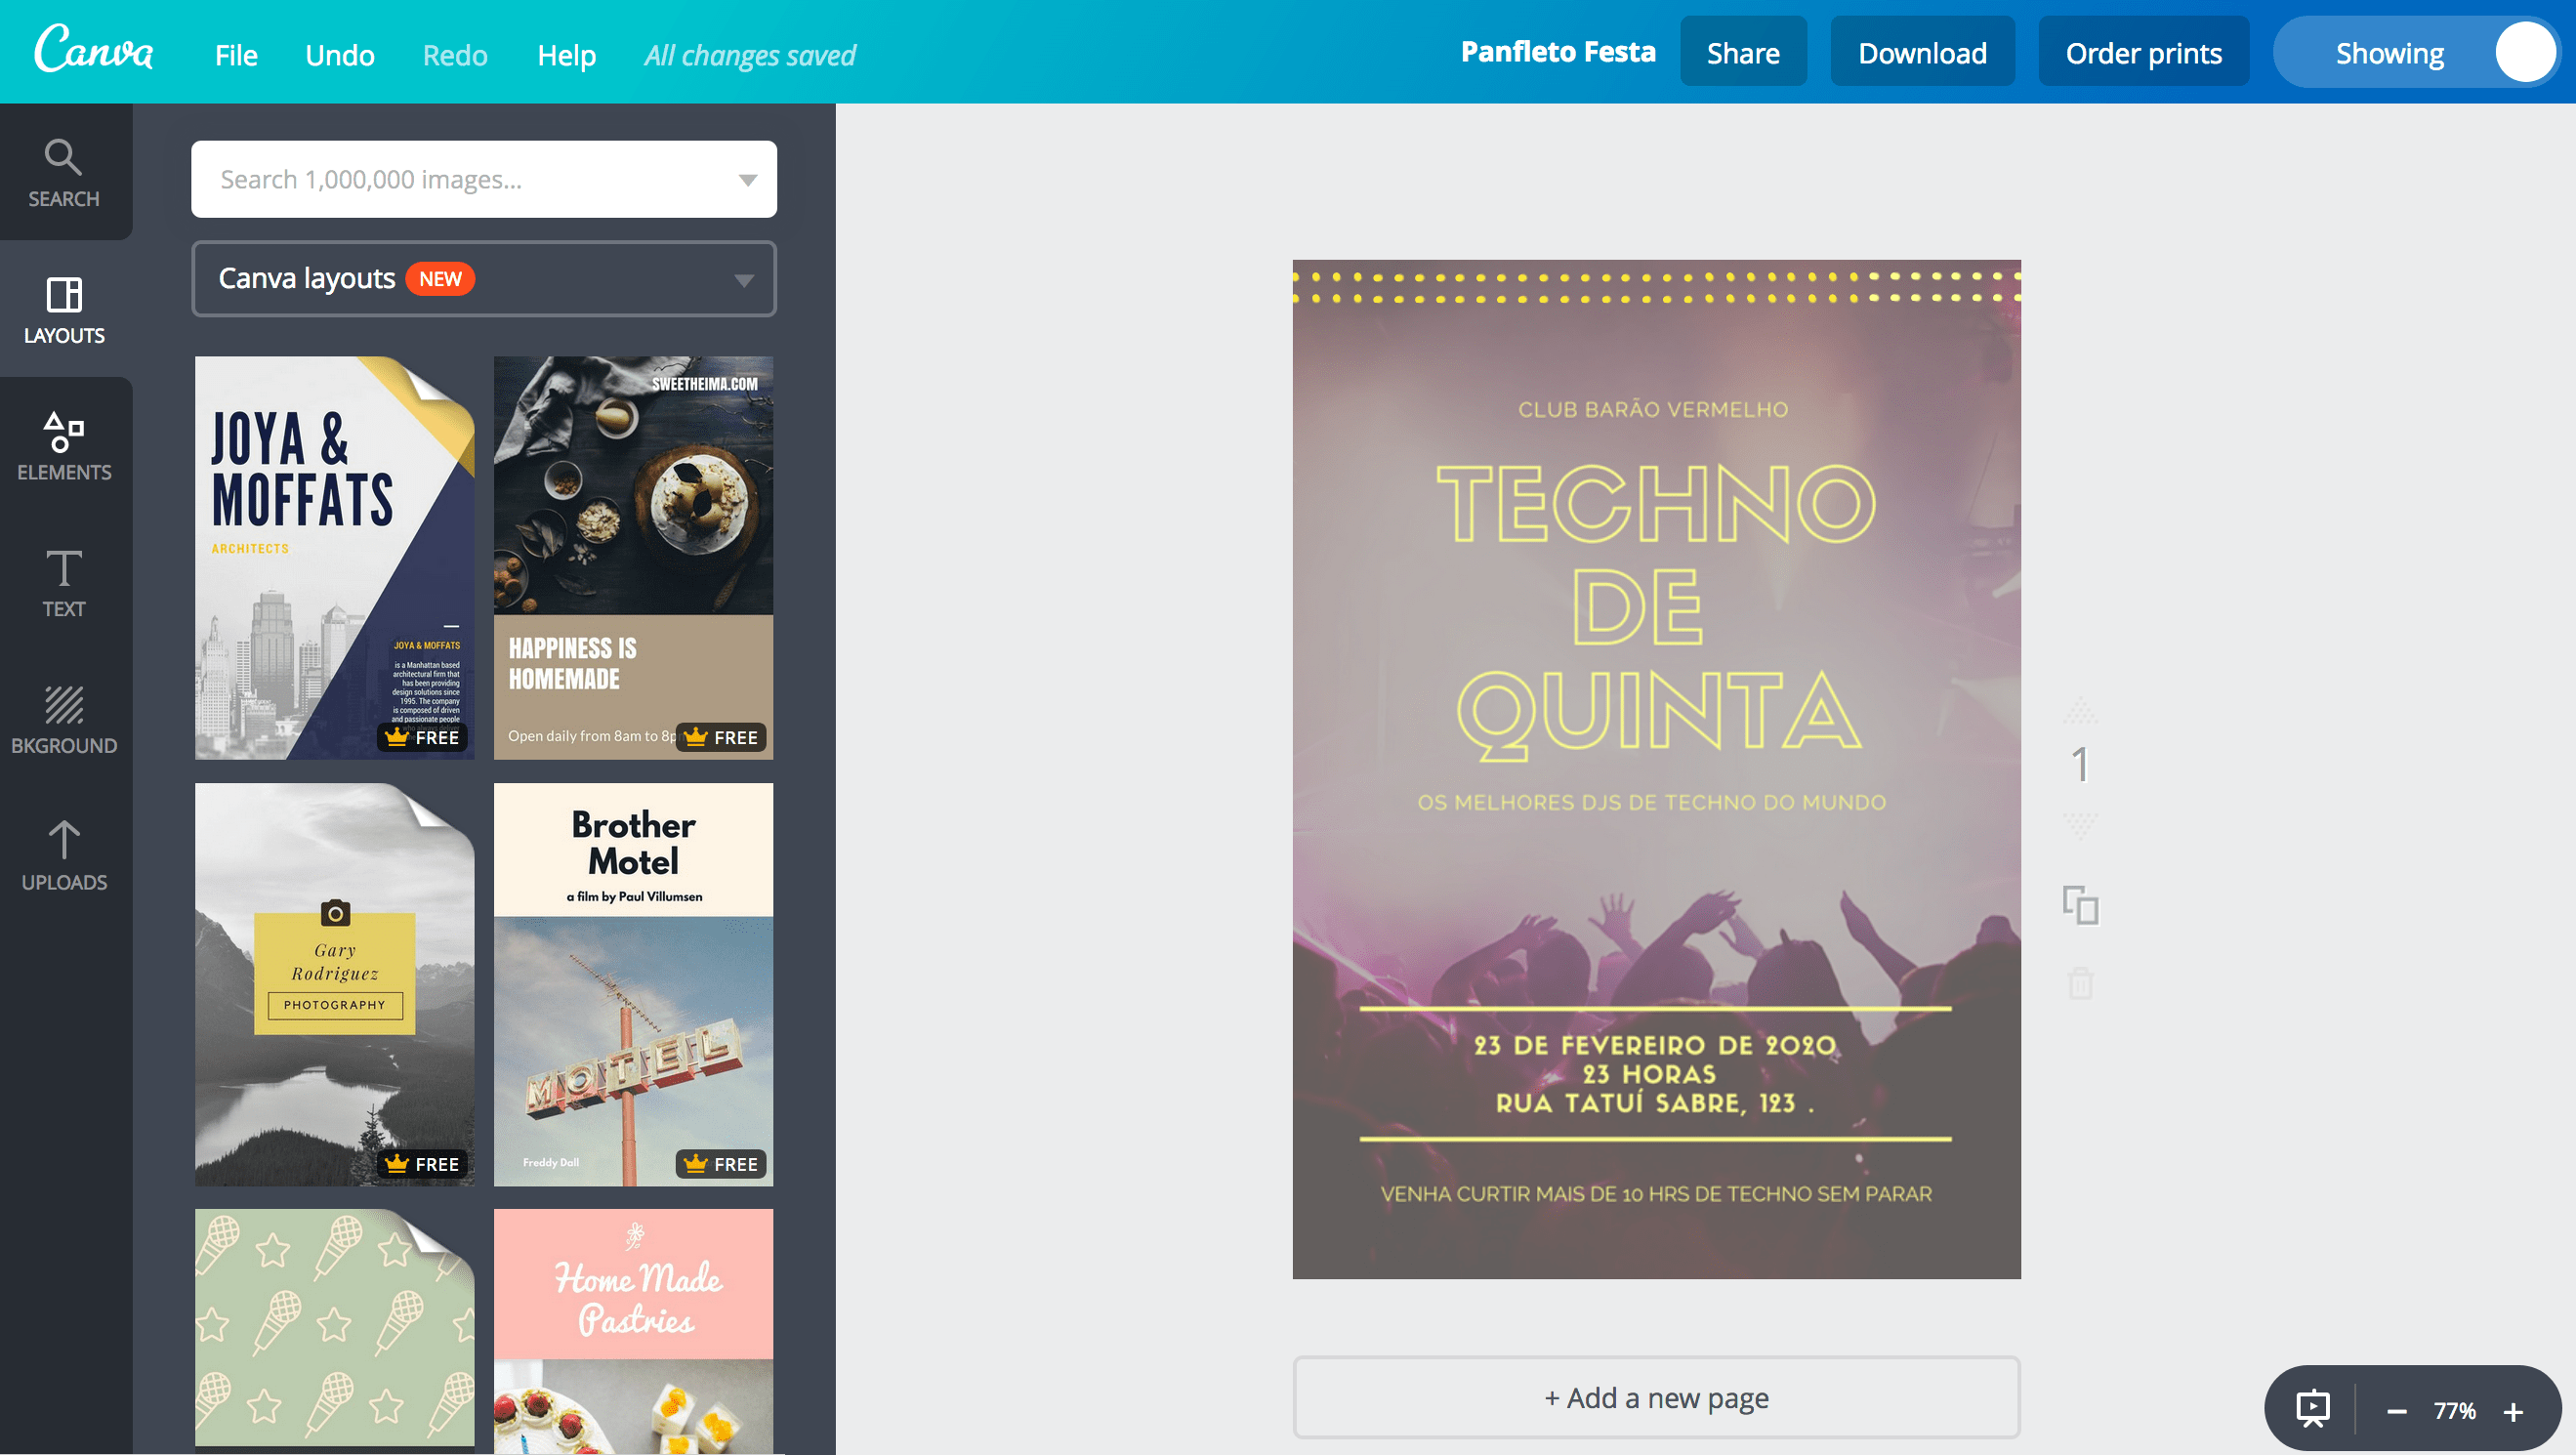The width and height of the screenshot is (2576, 1455).
Task: Delete page using the trash icon
Action: [x=2080, y=982]
